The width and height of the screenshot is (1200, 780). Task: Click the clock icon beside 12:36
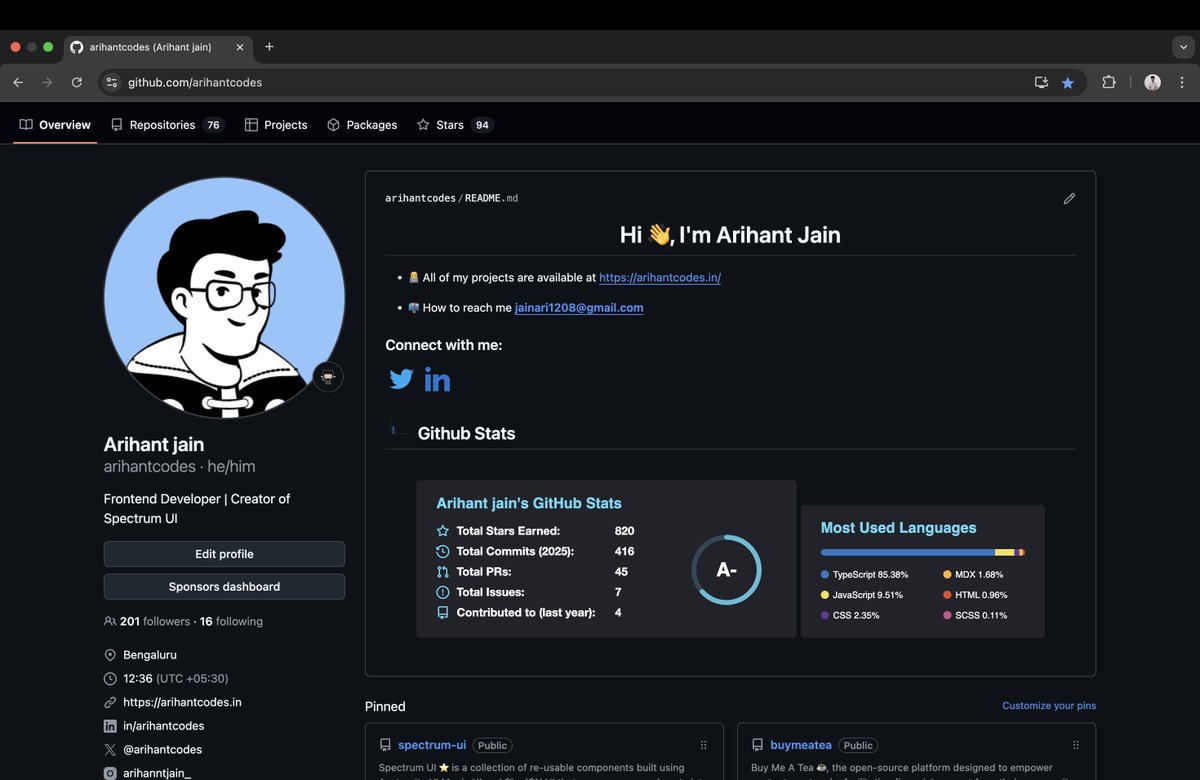tap(110, 679)
